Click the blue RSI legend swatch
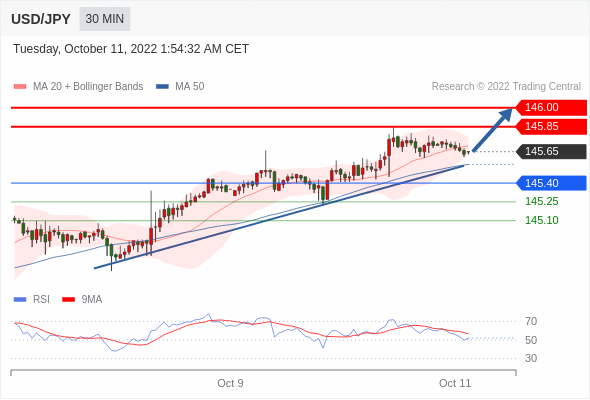Screen dimensions: 590x400 (20, 300)
